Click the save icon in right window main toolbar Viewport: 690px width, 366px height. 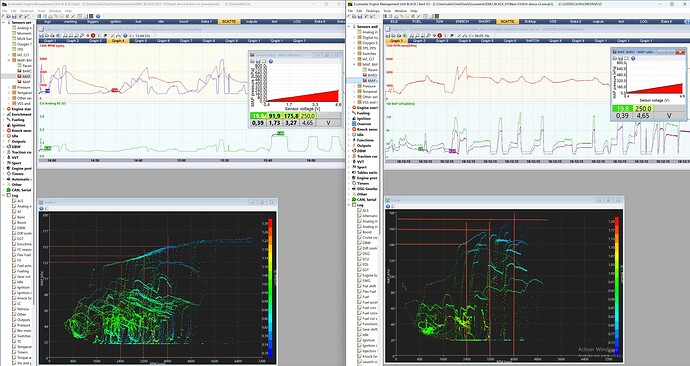361,16
